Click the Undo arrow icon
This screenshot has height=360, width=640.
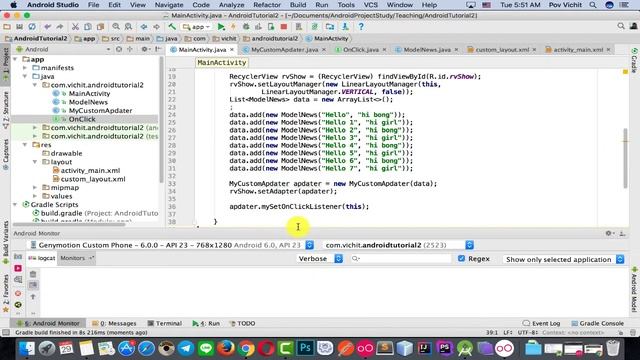click(x=47, y=27)
